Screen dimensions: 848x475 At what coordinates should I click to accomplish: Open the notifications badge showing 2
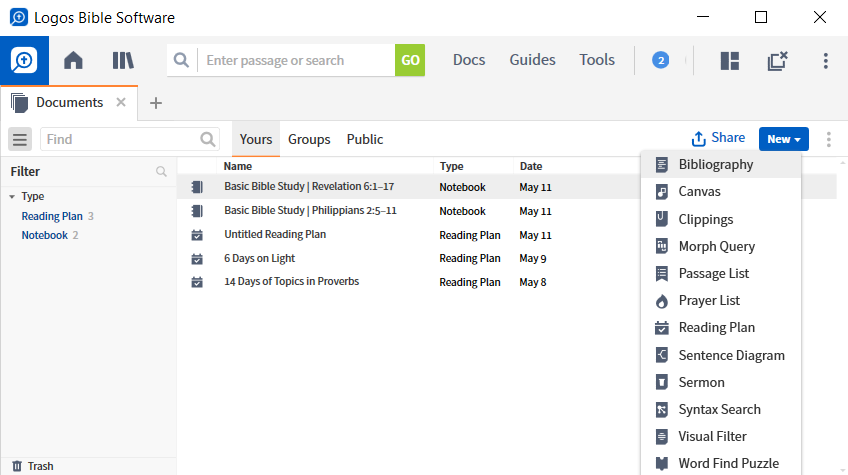(660, 60)
